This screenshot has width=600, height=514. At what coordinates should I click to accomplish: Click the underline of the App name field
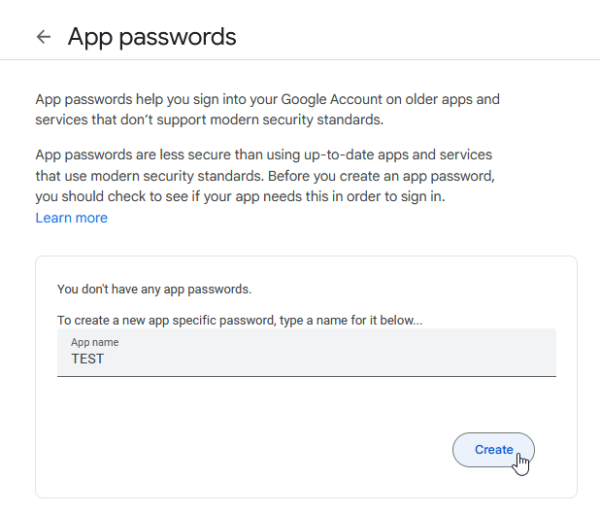click(x=306, y=375)
